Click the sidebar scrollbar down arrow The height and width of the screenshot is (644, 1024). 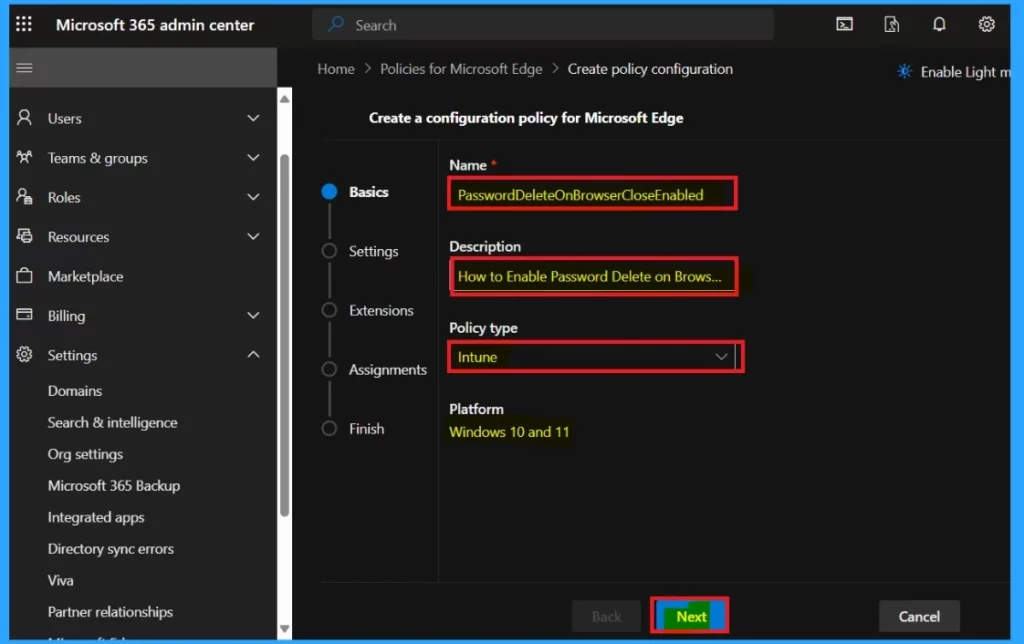point(285,628)
